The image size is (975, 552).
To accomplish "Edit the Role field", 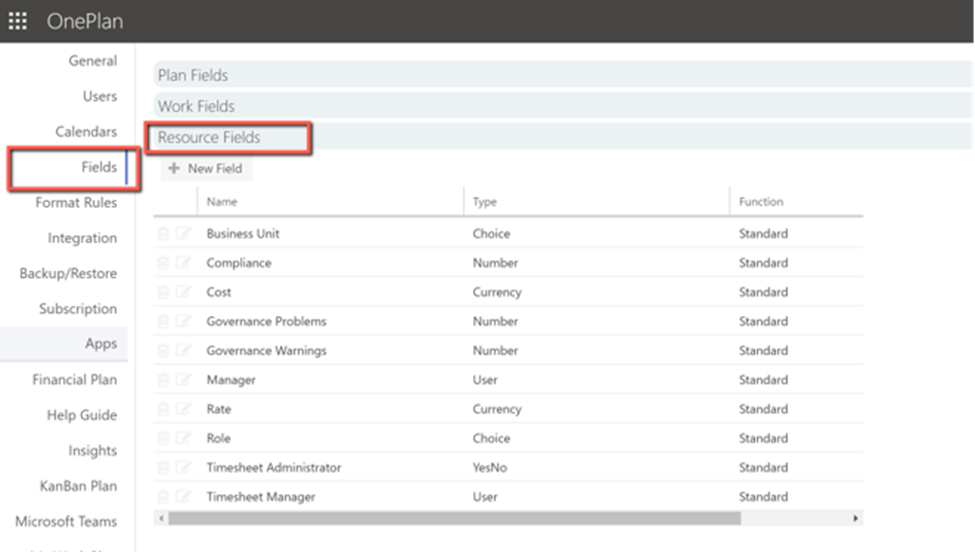I will (x=183, y=438).
